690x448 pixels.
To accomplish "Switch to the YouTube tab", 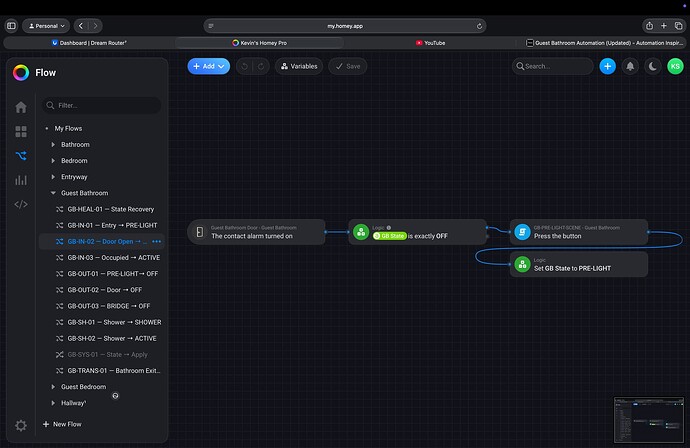I will [x=430, y=43].
